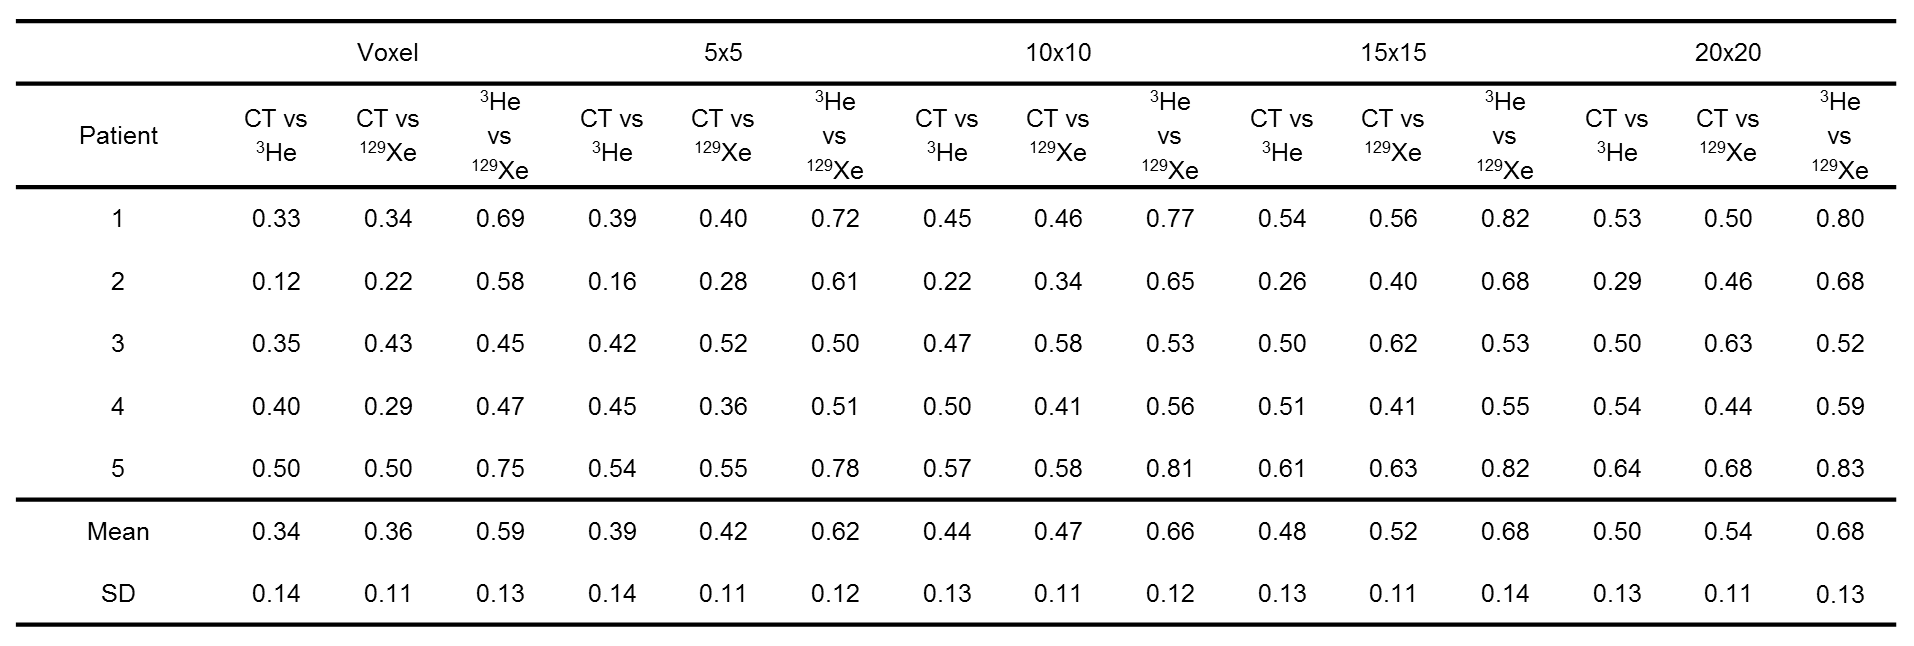Select the 10x10 column group header
Screen dimensions: 1914x646
pyautogui.click(x=1057, y=53)
